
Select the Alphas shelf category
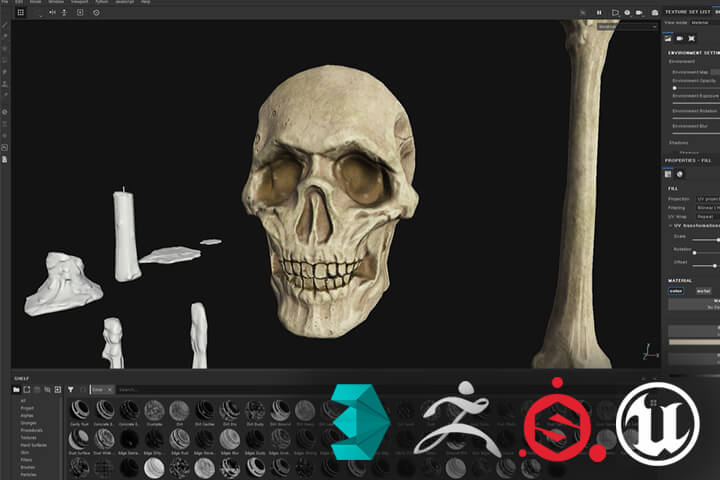tap(27, 415)
